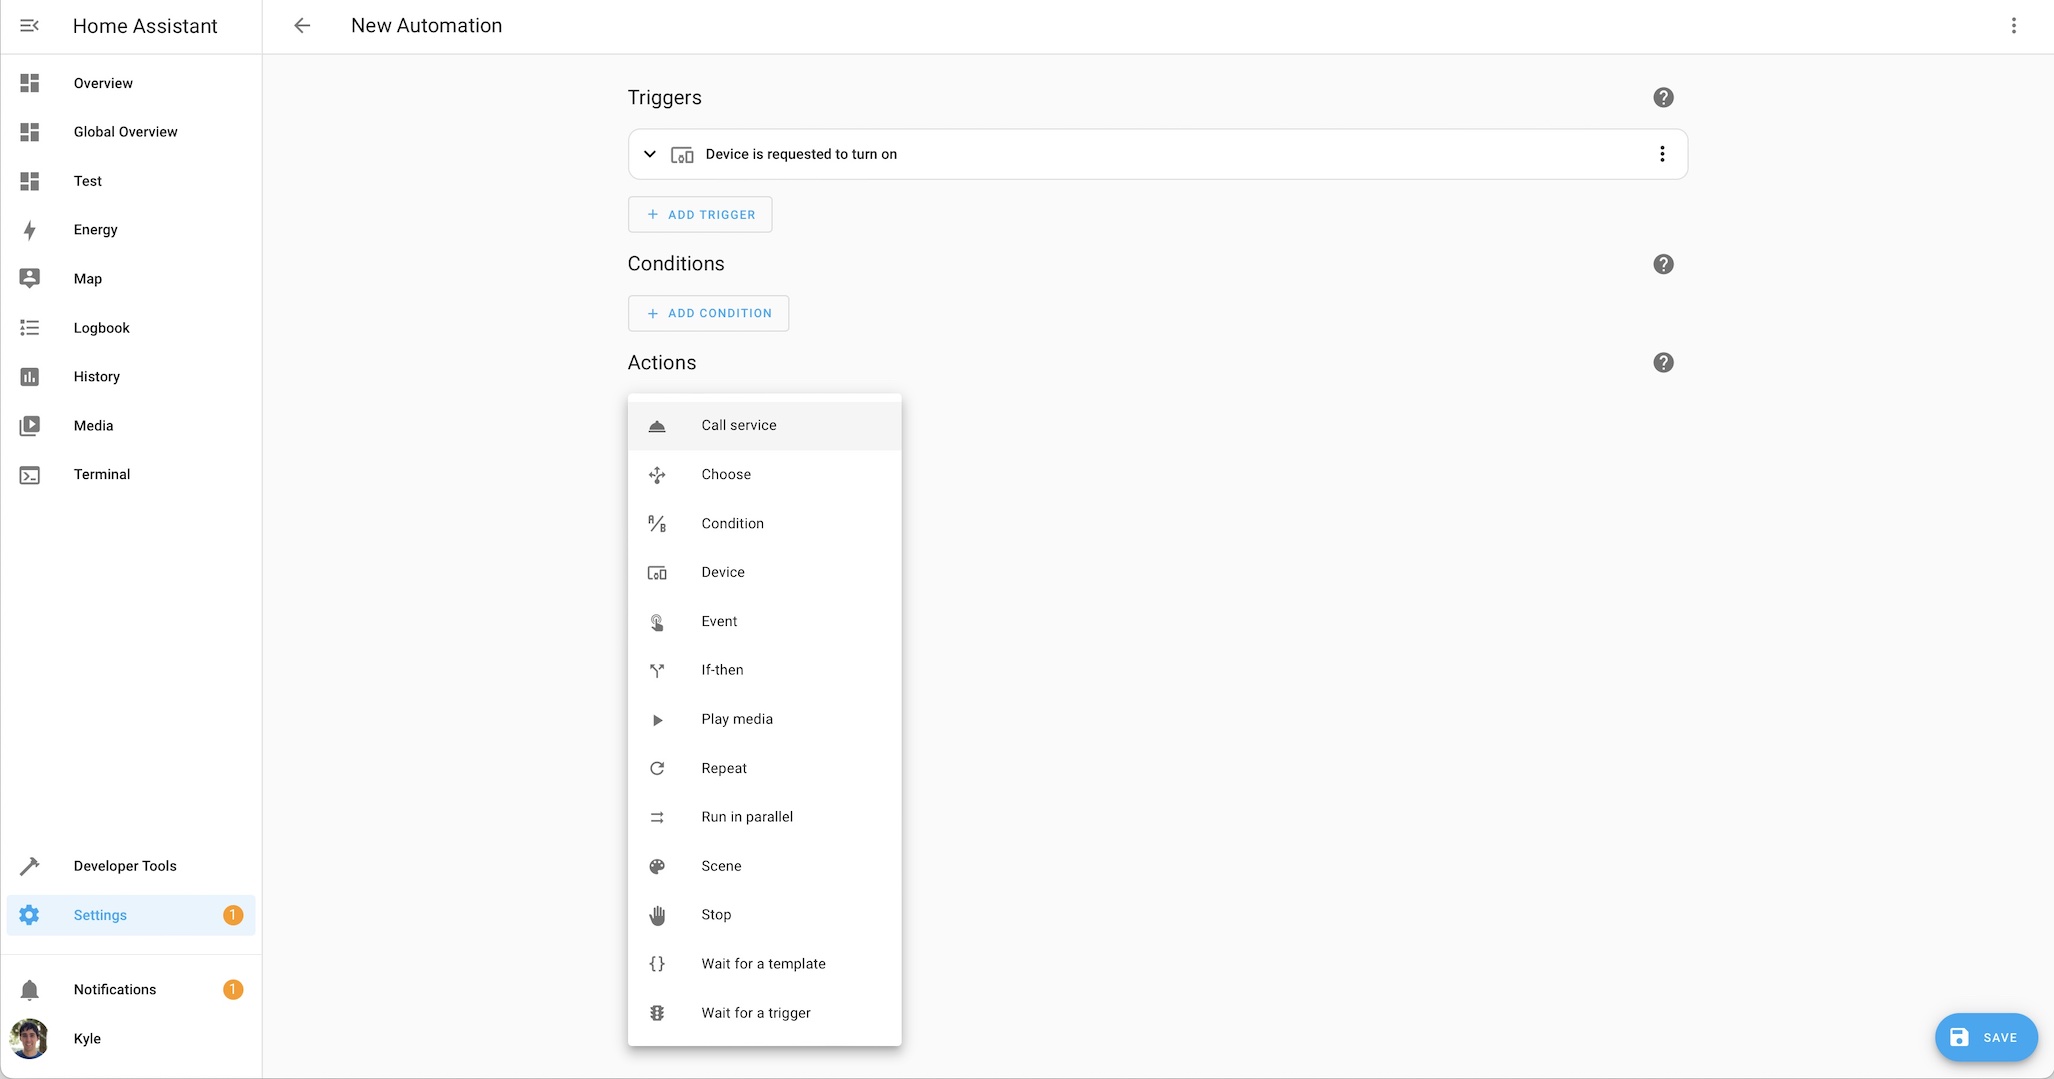The height and width of the screenshot is (1079, 2054).
Task: Click the Home Assistant title
Action: (145, 26)
